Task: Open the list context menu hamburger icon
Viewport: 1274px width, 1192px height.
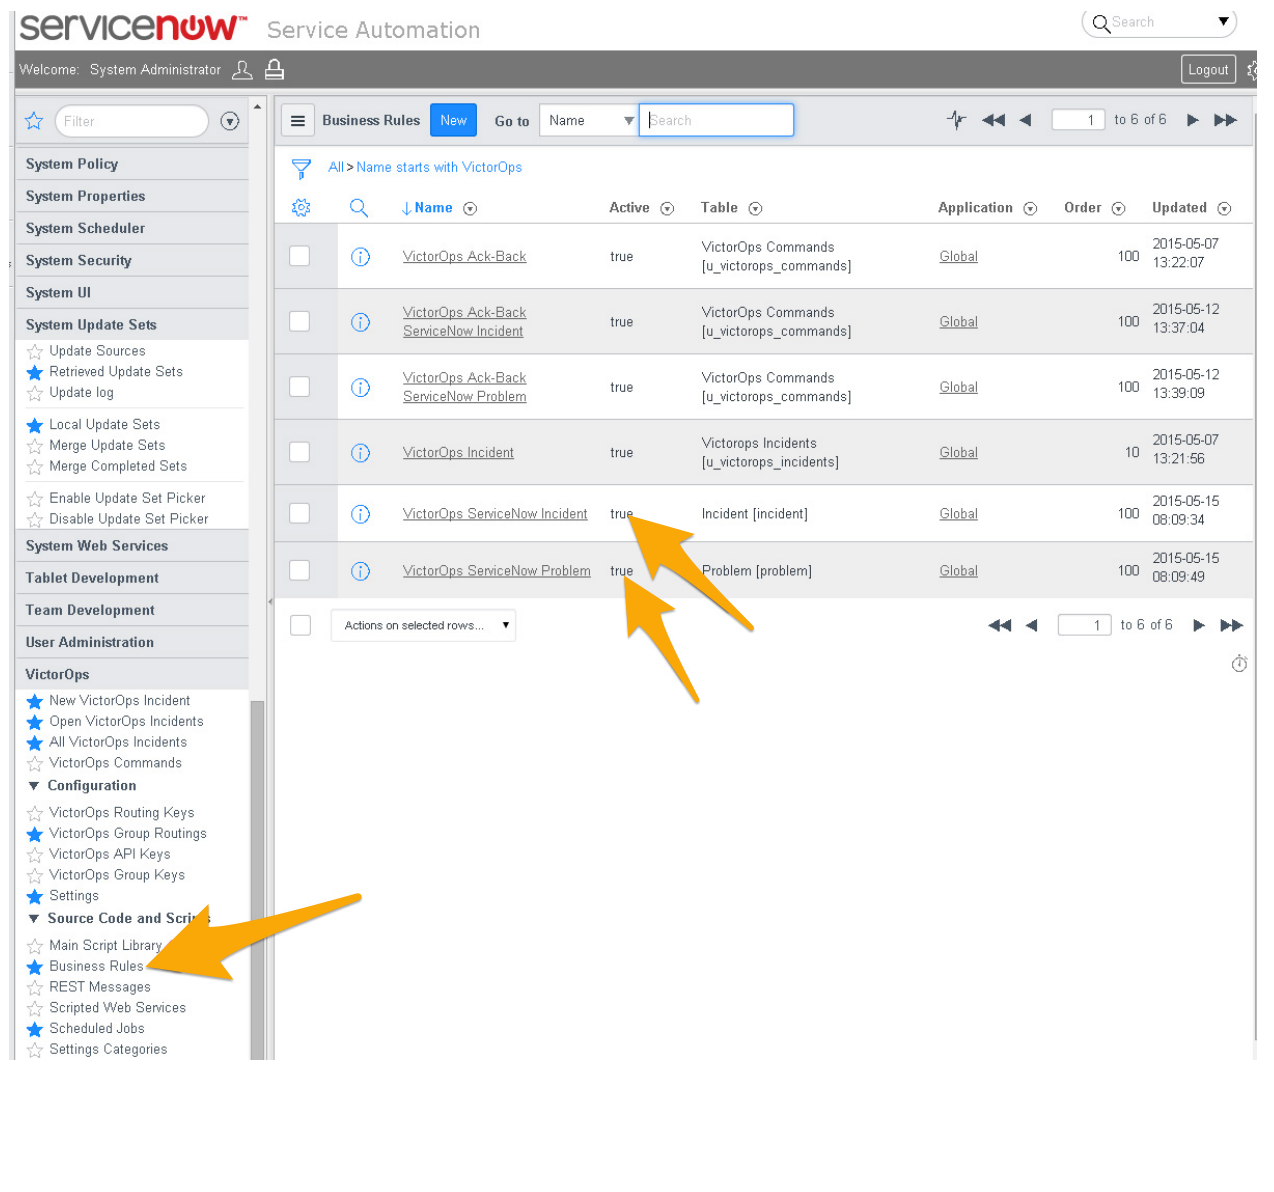Action: tap(298, 120)
